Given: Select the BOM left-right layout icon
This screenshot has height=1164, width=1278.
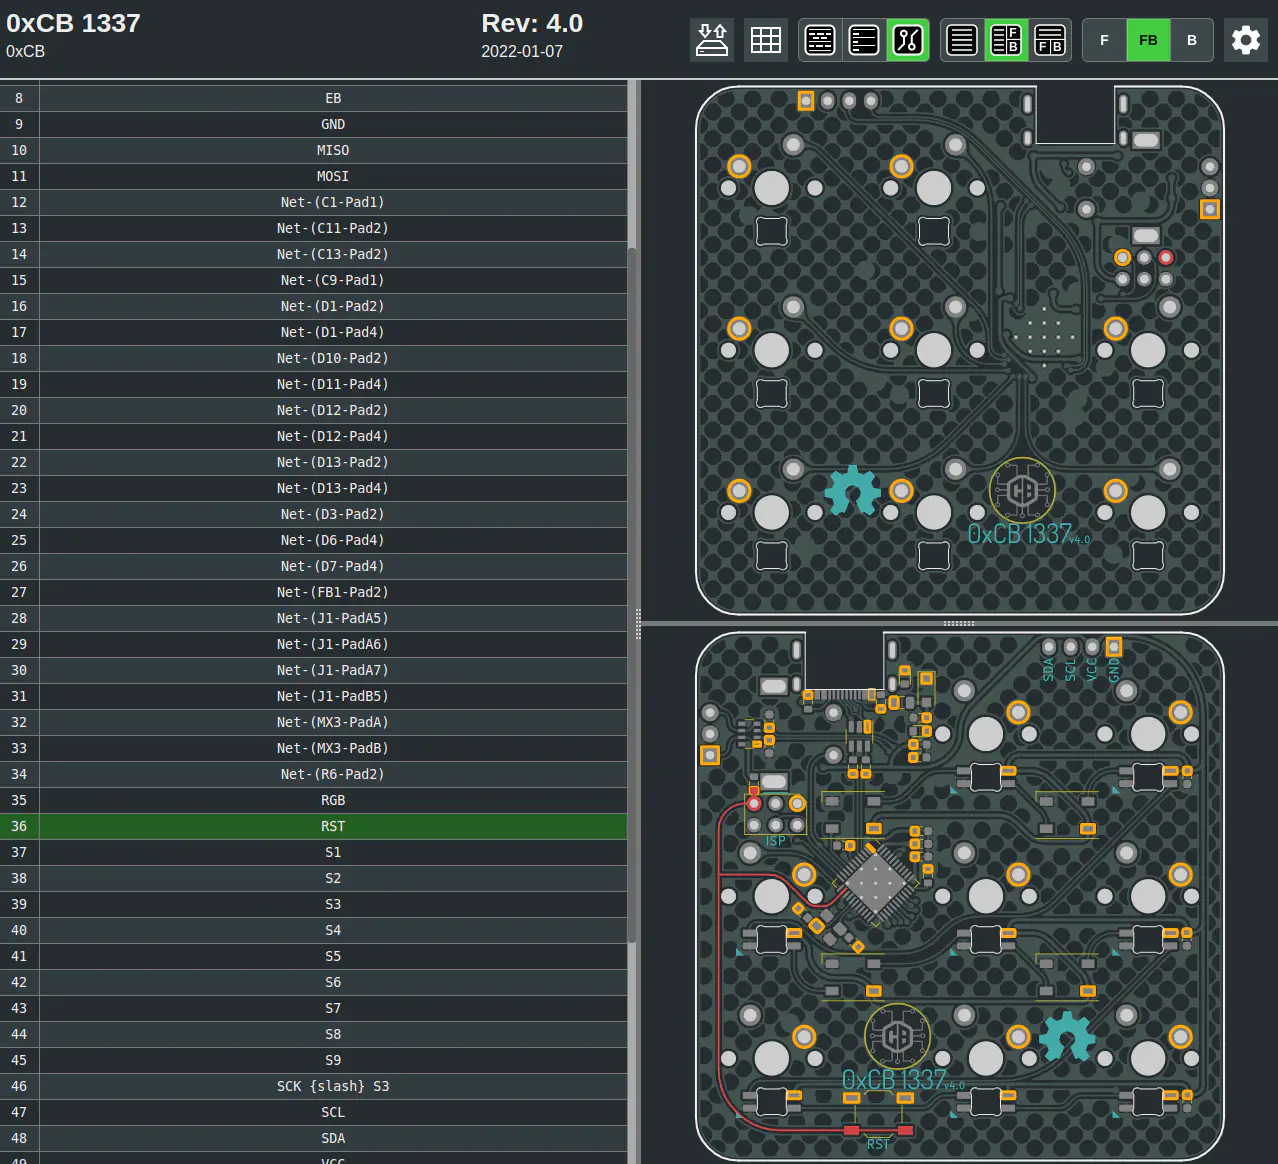Looking at the screenshot, I should (1006, 40).
